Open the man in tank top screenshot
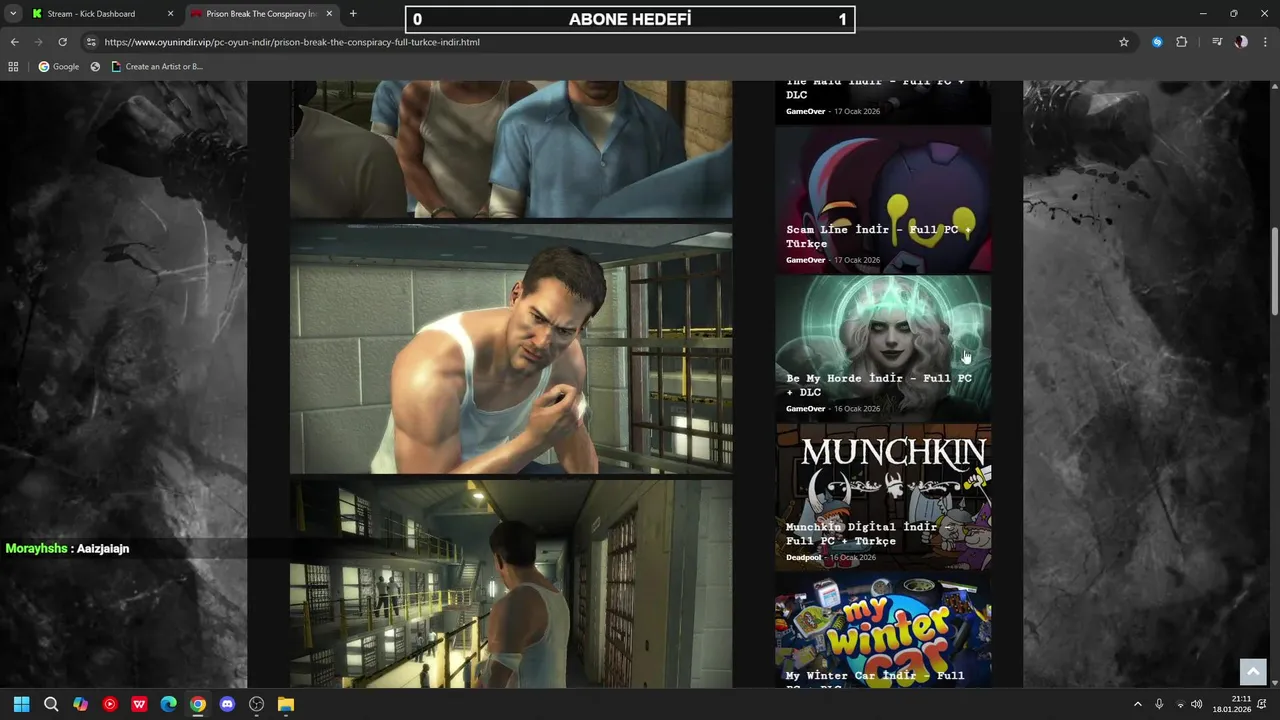 [x=511, y=350]
